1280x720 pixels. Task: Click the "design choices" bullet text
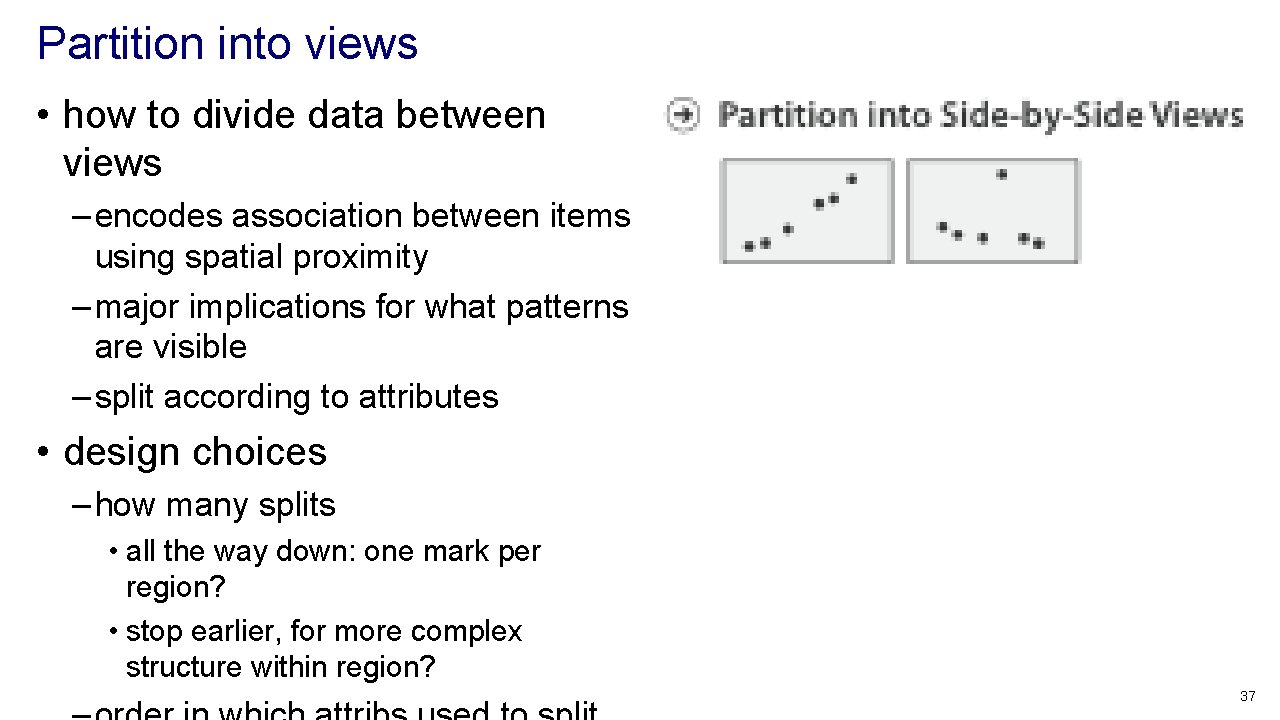pyautogui.click(x=195, y=452)
